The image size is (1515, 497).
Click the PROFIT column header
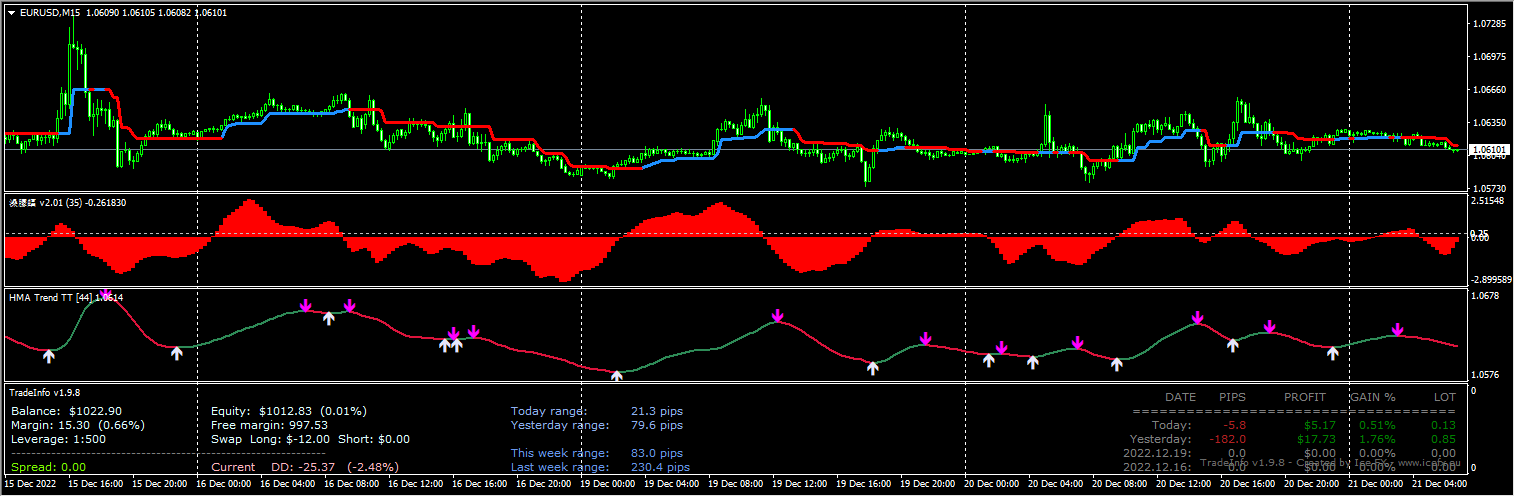click(1305, 397)
